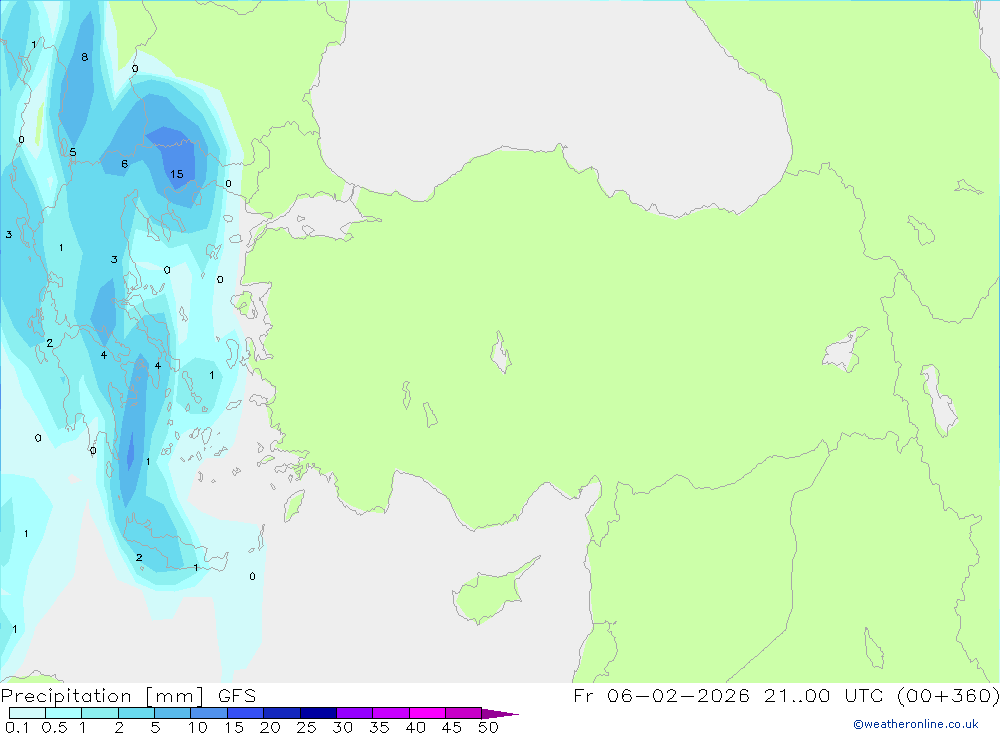1000x733 pixels.
Task: Click the '30' legend scale label
Action: [343, 727]
